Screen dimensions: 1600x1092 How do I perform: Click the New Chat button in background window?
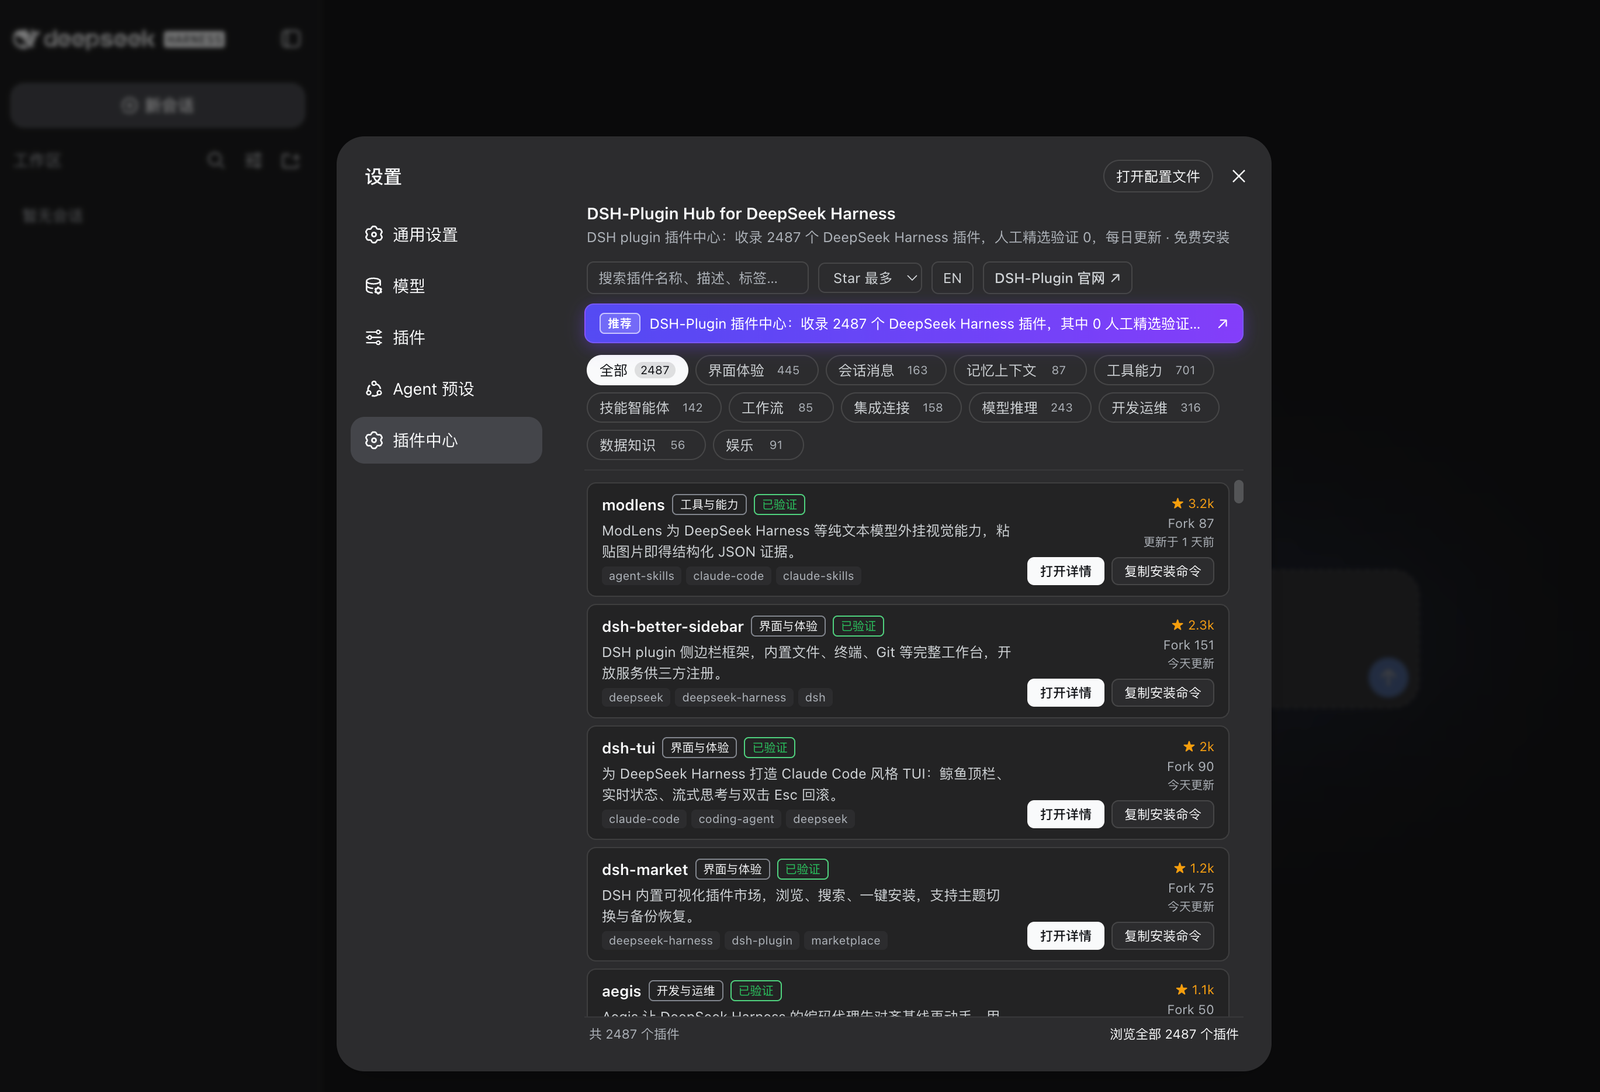tap(158, 105)
